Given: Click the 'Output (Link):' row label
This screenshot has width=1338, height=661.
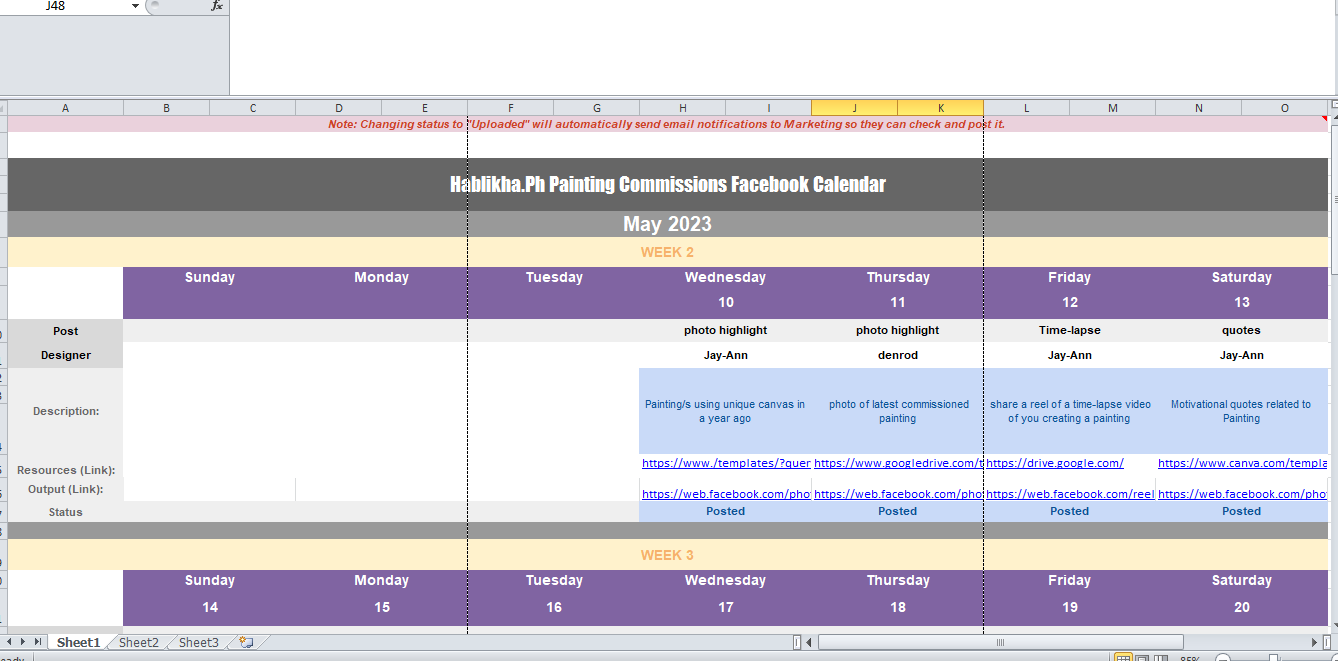Looking at the screenshot, I should tap(66, 489).
